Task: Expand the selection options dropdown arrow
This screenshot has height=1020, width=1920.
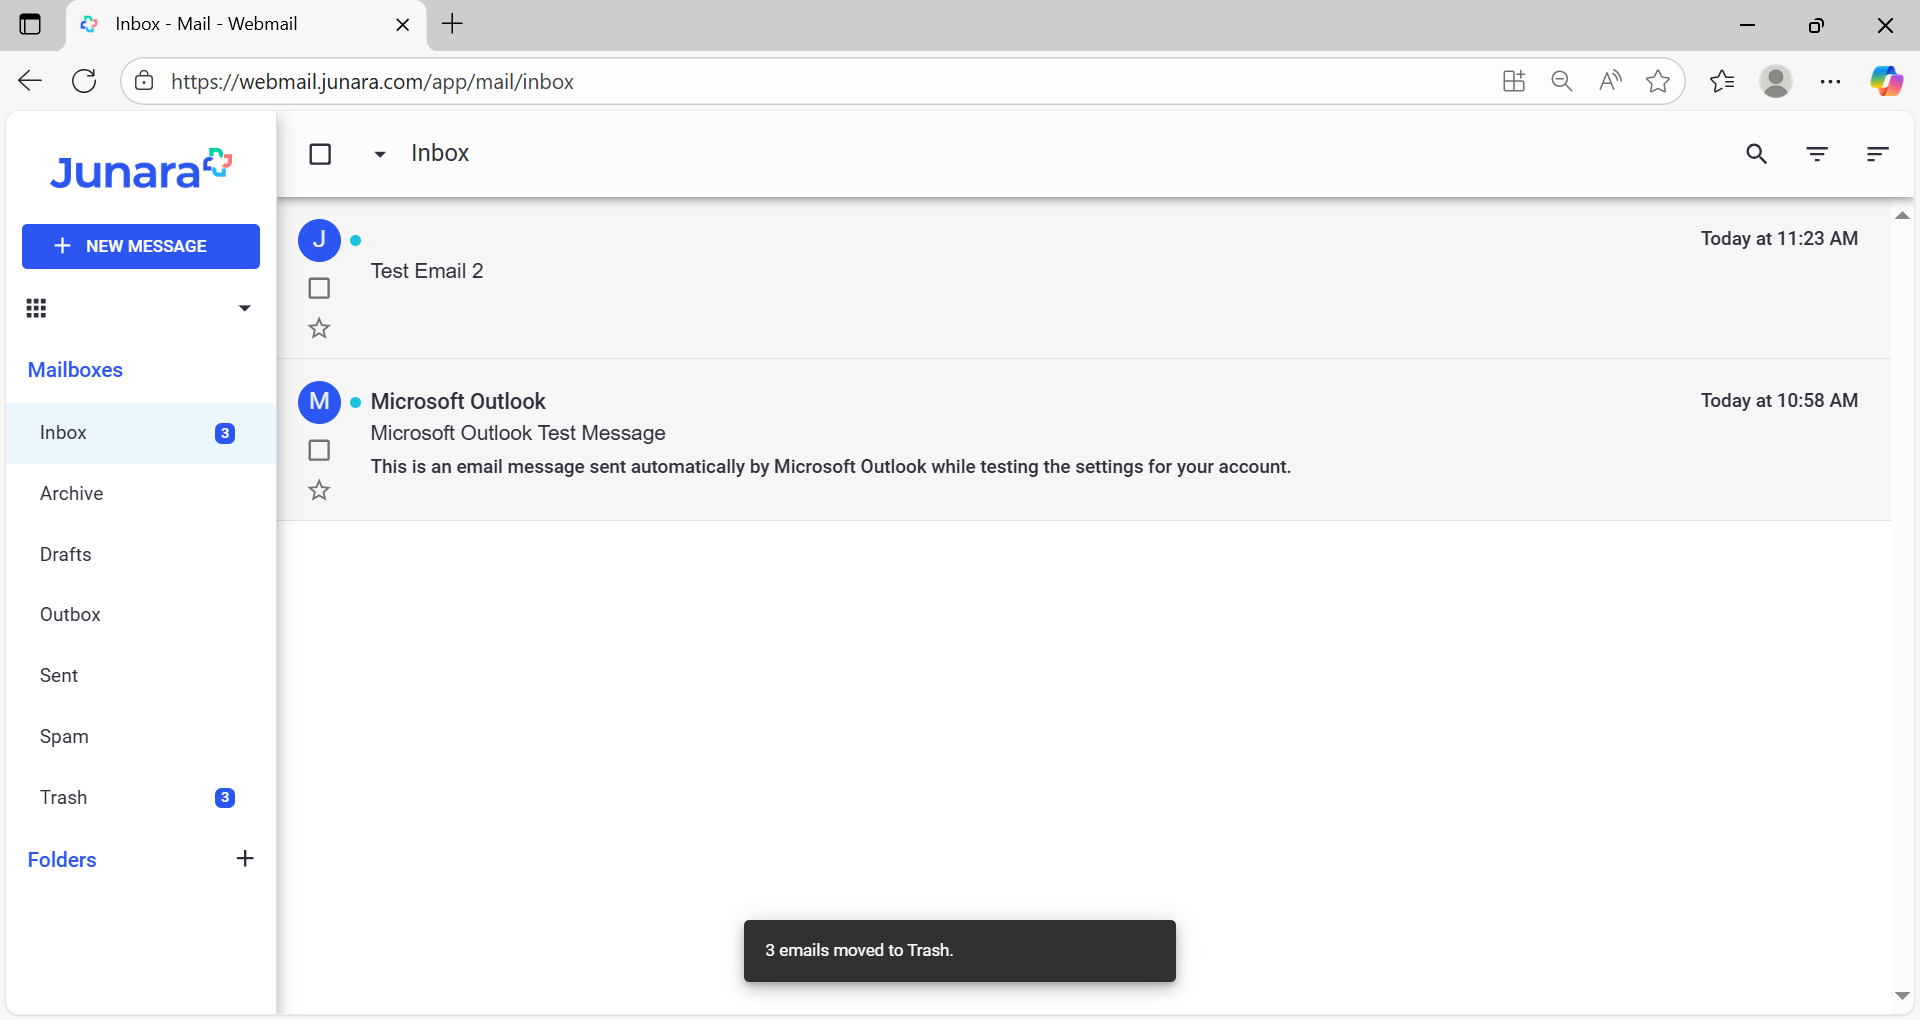Action: 380,154
